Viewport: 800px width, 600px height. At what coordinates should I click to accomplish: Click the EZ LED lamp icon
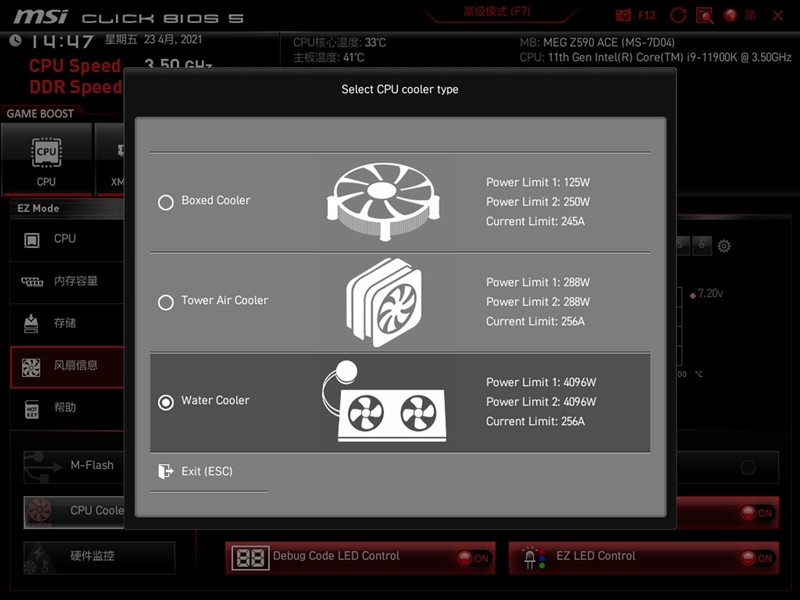pos(533,558)
